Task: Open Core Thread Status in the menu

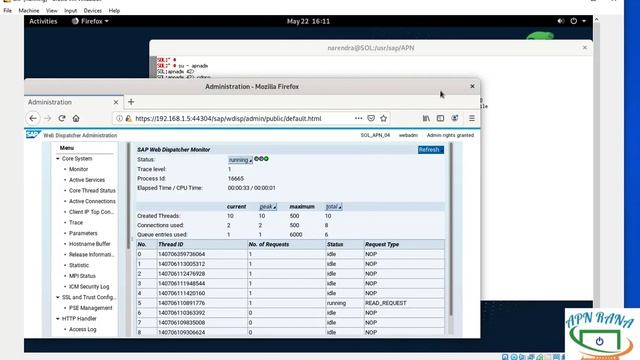Action: [92, 191]
